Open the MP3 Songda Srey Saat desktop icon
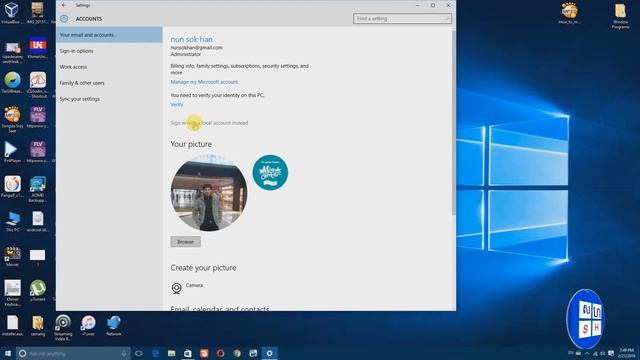640x360 pixels. (12, 119)
